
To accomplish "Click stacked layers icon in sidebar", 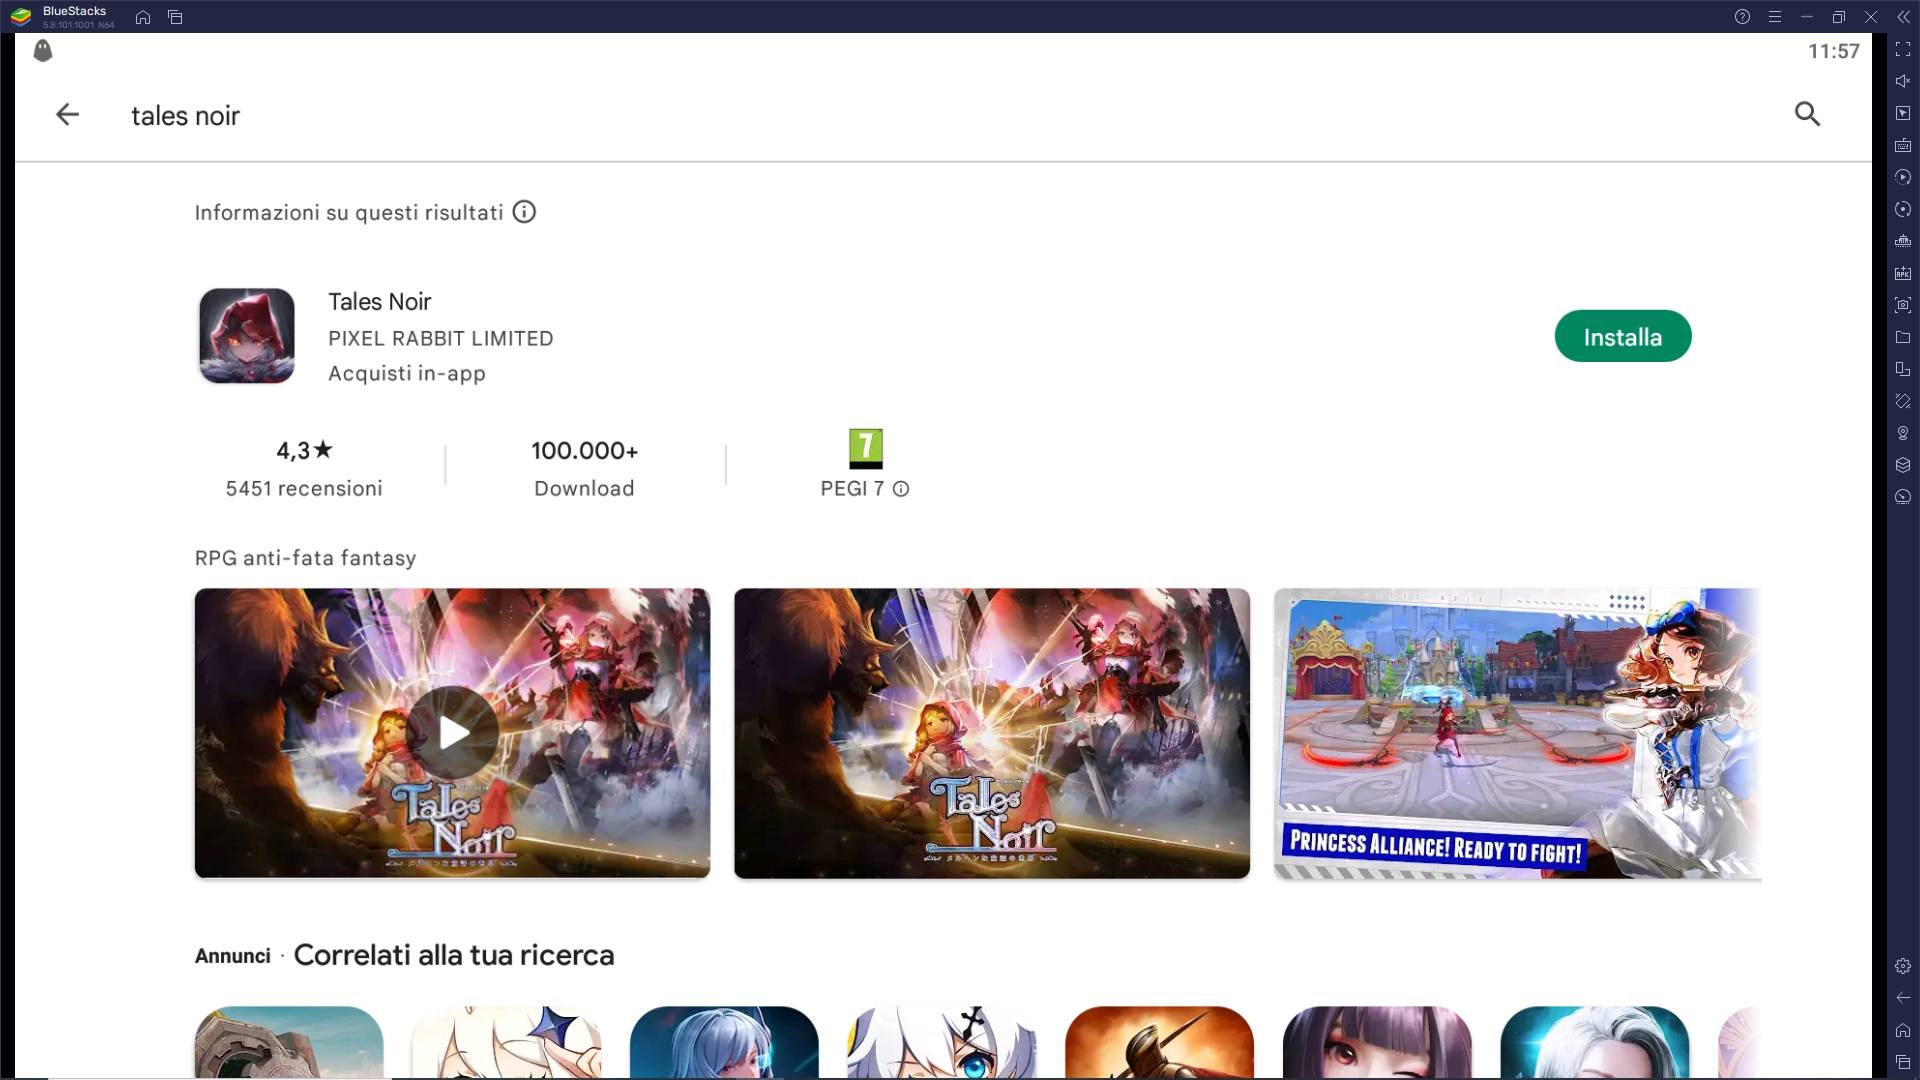I will [1902, 465].
